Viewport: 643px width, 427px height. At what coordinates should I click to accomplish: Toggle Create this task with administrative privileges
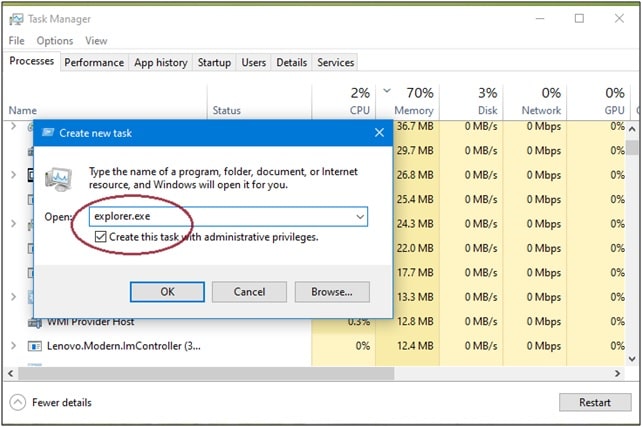(x=100, y=237)
